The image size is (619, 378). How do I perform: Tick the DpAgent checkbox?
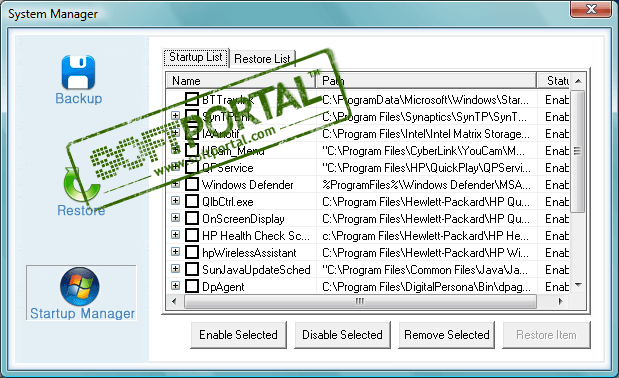click(192, 286)
